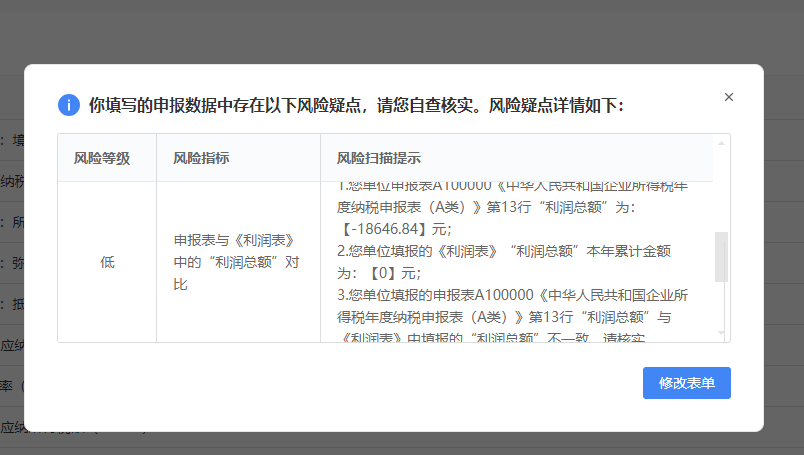Select the 低 risk level cell
The width and height of the screenshot is (804, 455).
107,262
